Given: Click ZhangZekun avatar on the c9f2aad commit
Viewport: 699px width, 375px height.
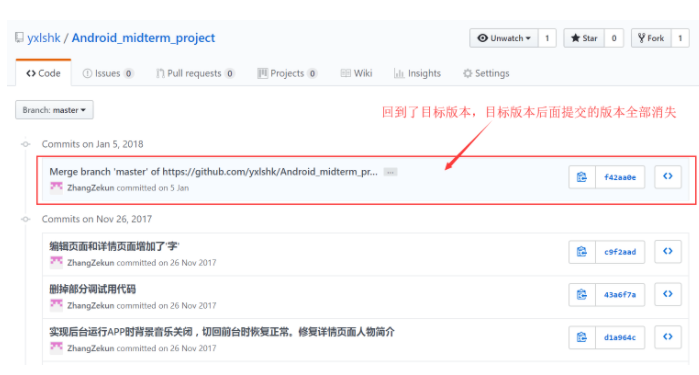Looking at the screenshot, I should click(x=56, y=262).
